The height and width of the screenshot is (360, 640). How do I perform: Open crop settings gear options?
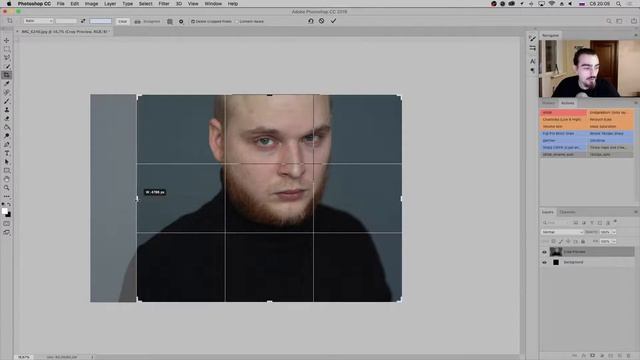point(181,21)
